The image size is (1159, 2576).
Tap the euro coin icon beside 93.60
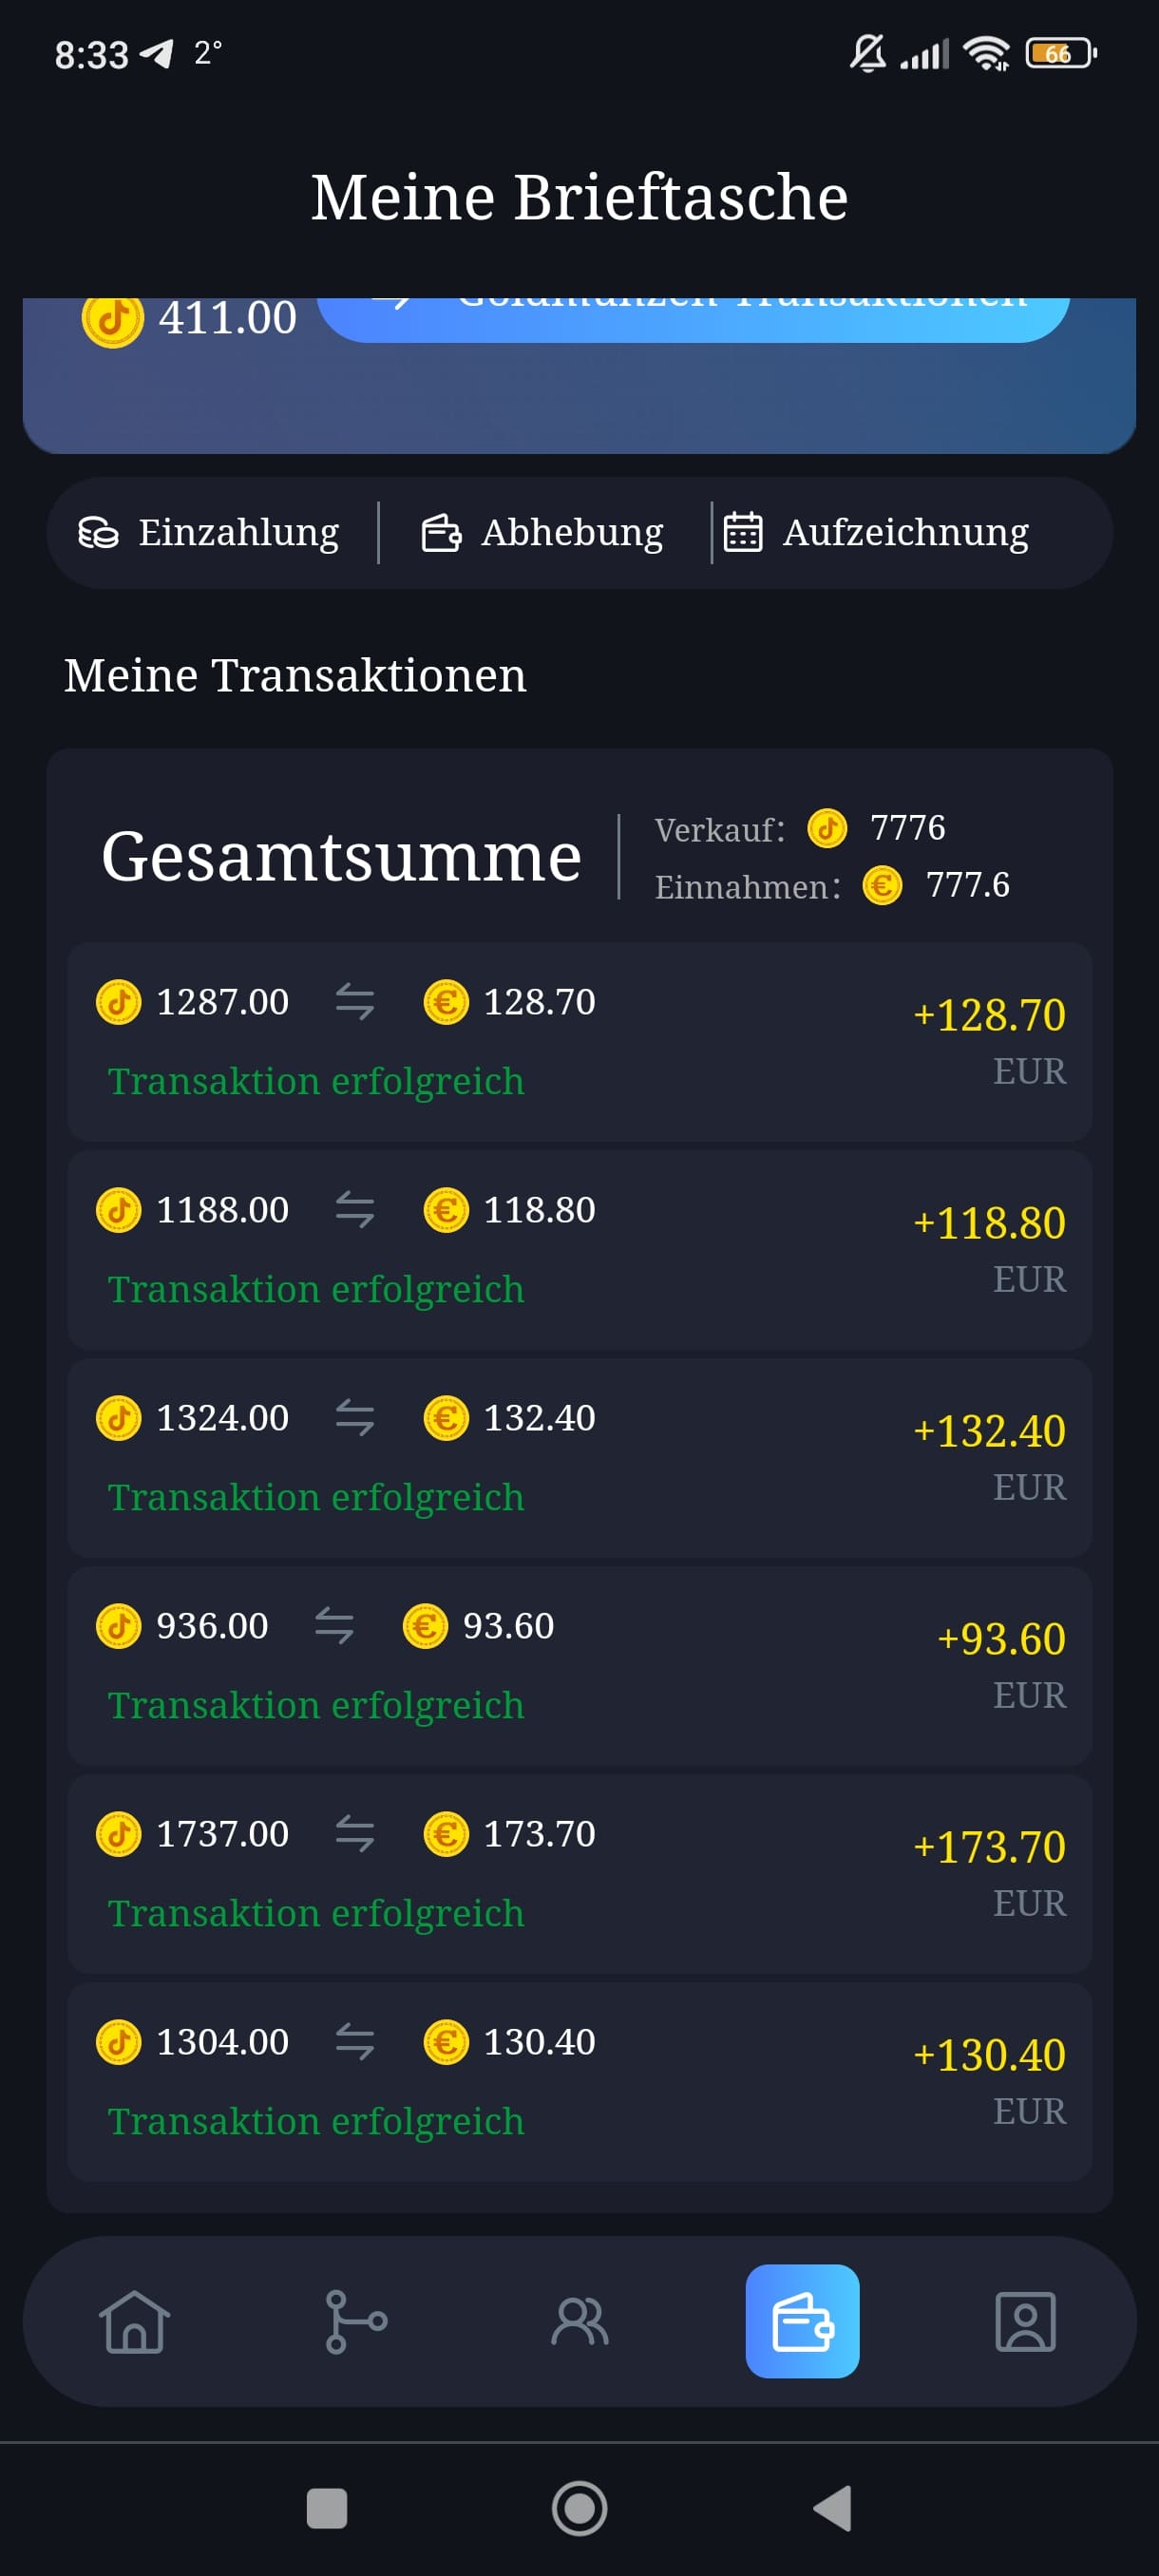pos(425,1626)
